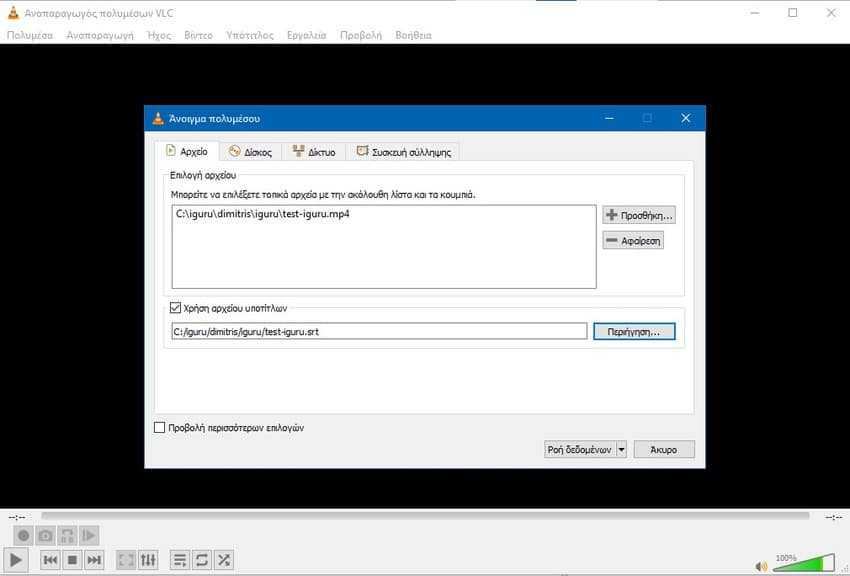Viewport: 850px width, 576px height.
Task: Toggle the playlist view icon
Action: coord(180,559)
